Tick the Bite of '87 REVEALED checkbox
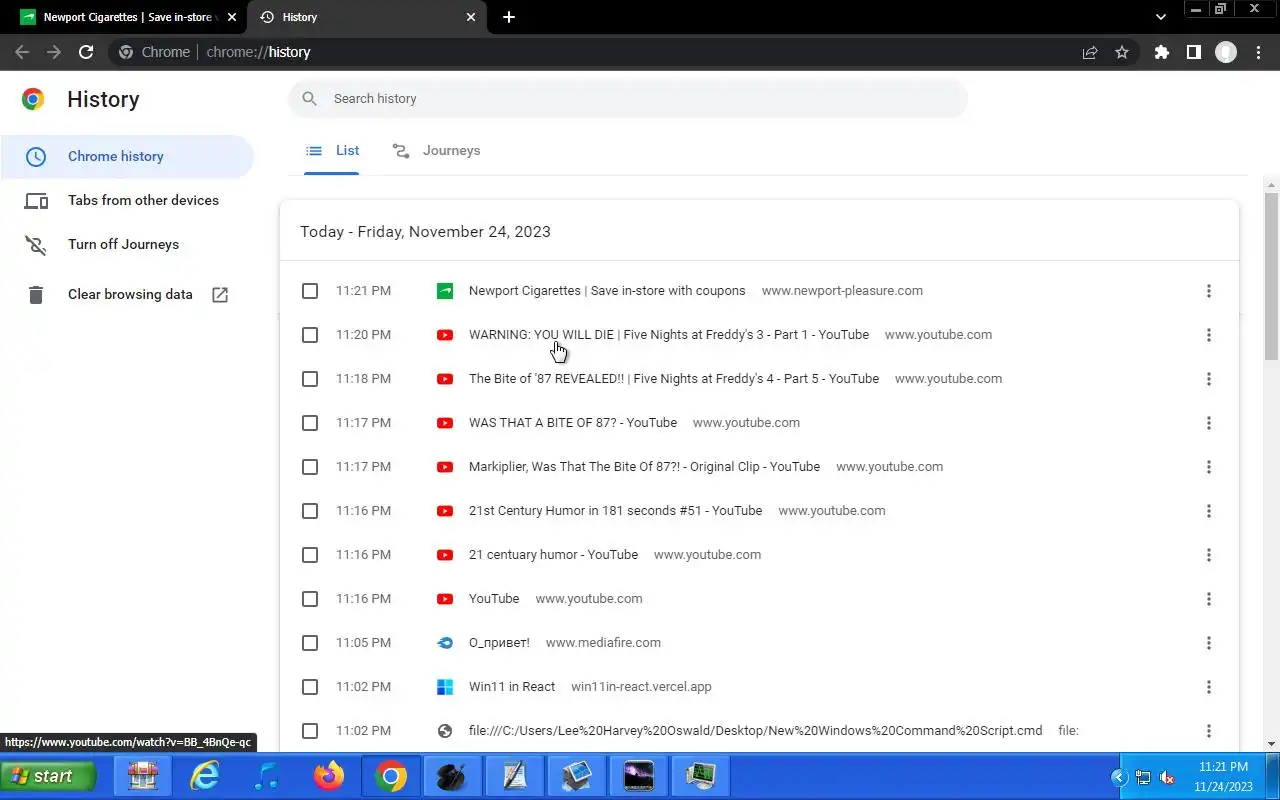Viewport: 1280px width, 800px height. [x=310, y=379]
